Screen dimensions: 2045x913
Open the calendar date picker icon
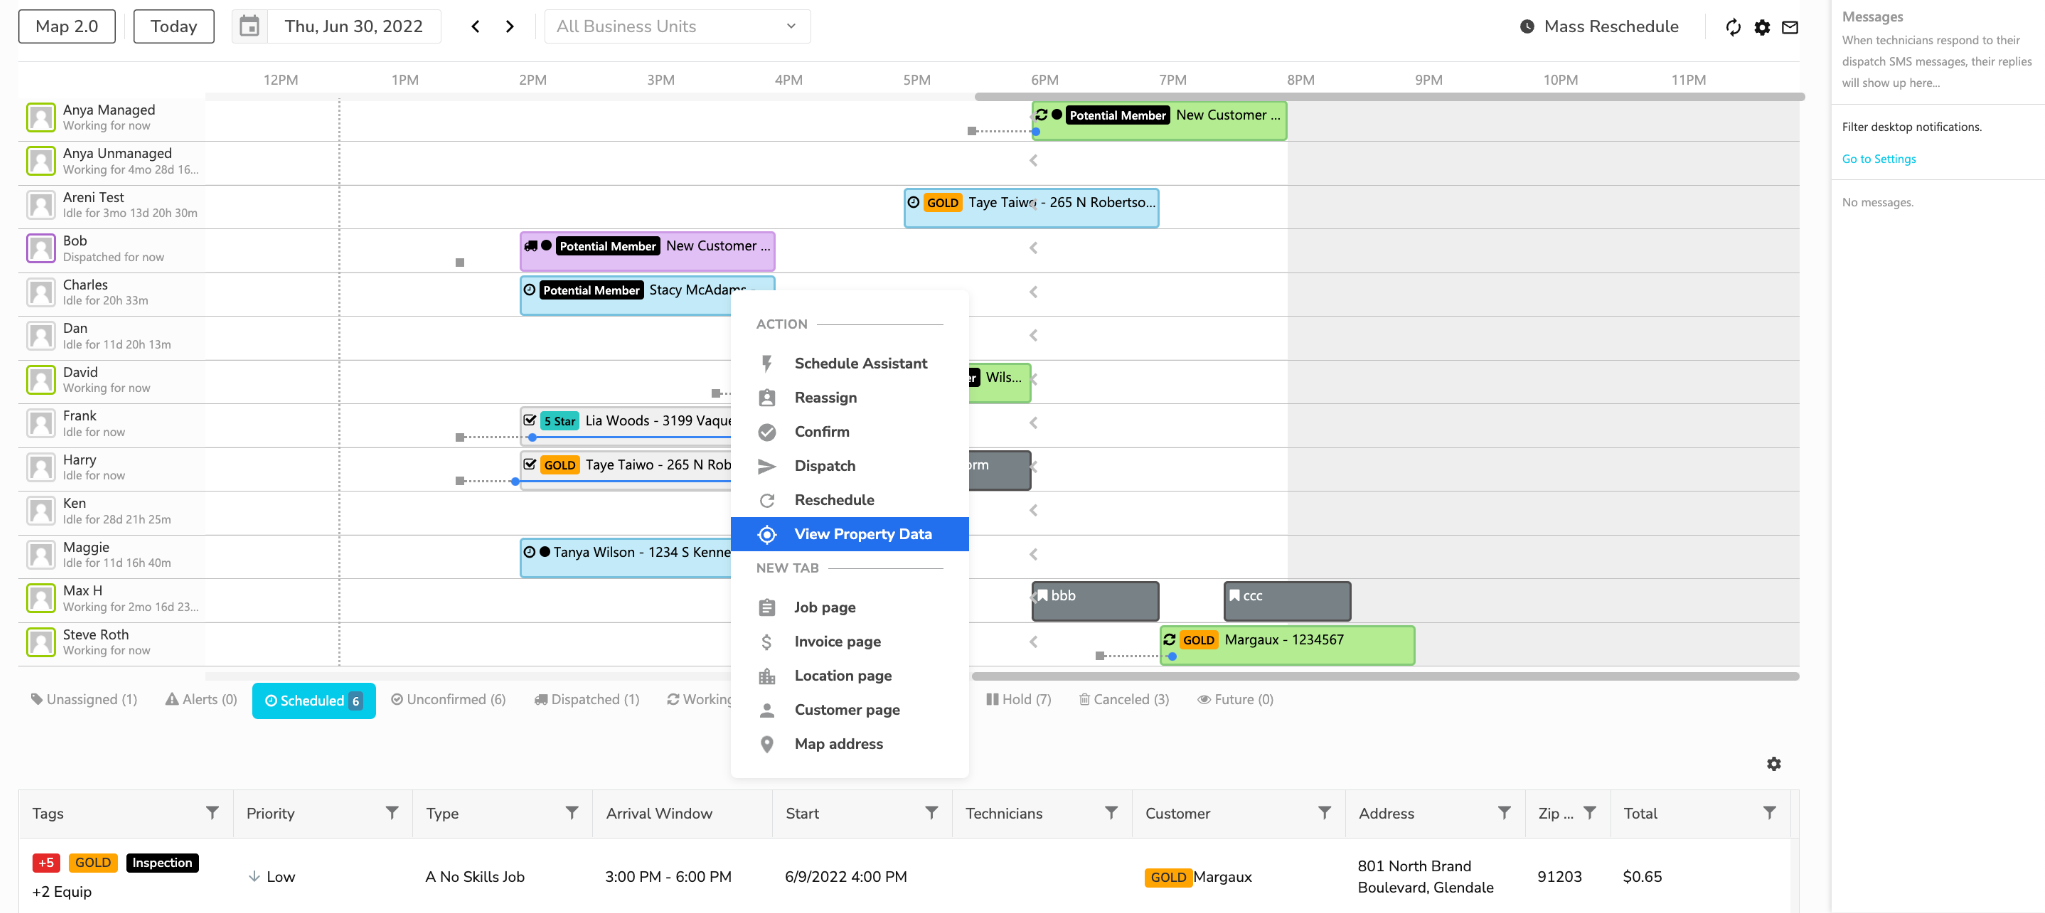(249, 26)
